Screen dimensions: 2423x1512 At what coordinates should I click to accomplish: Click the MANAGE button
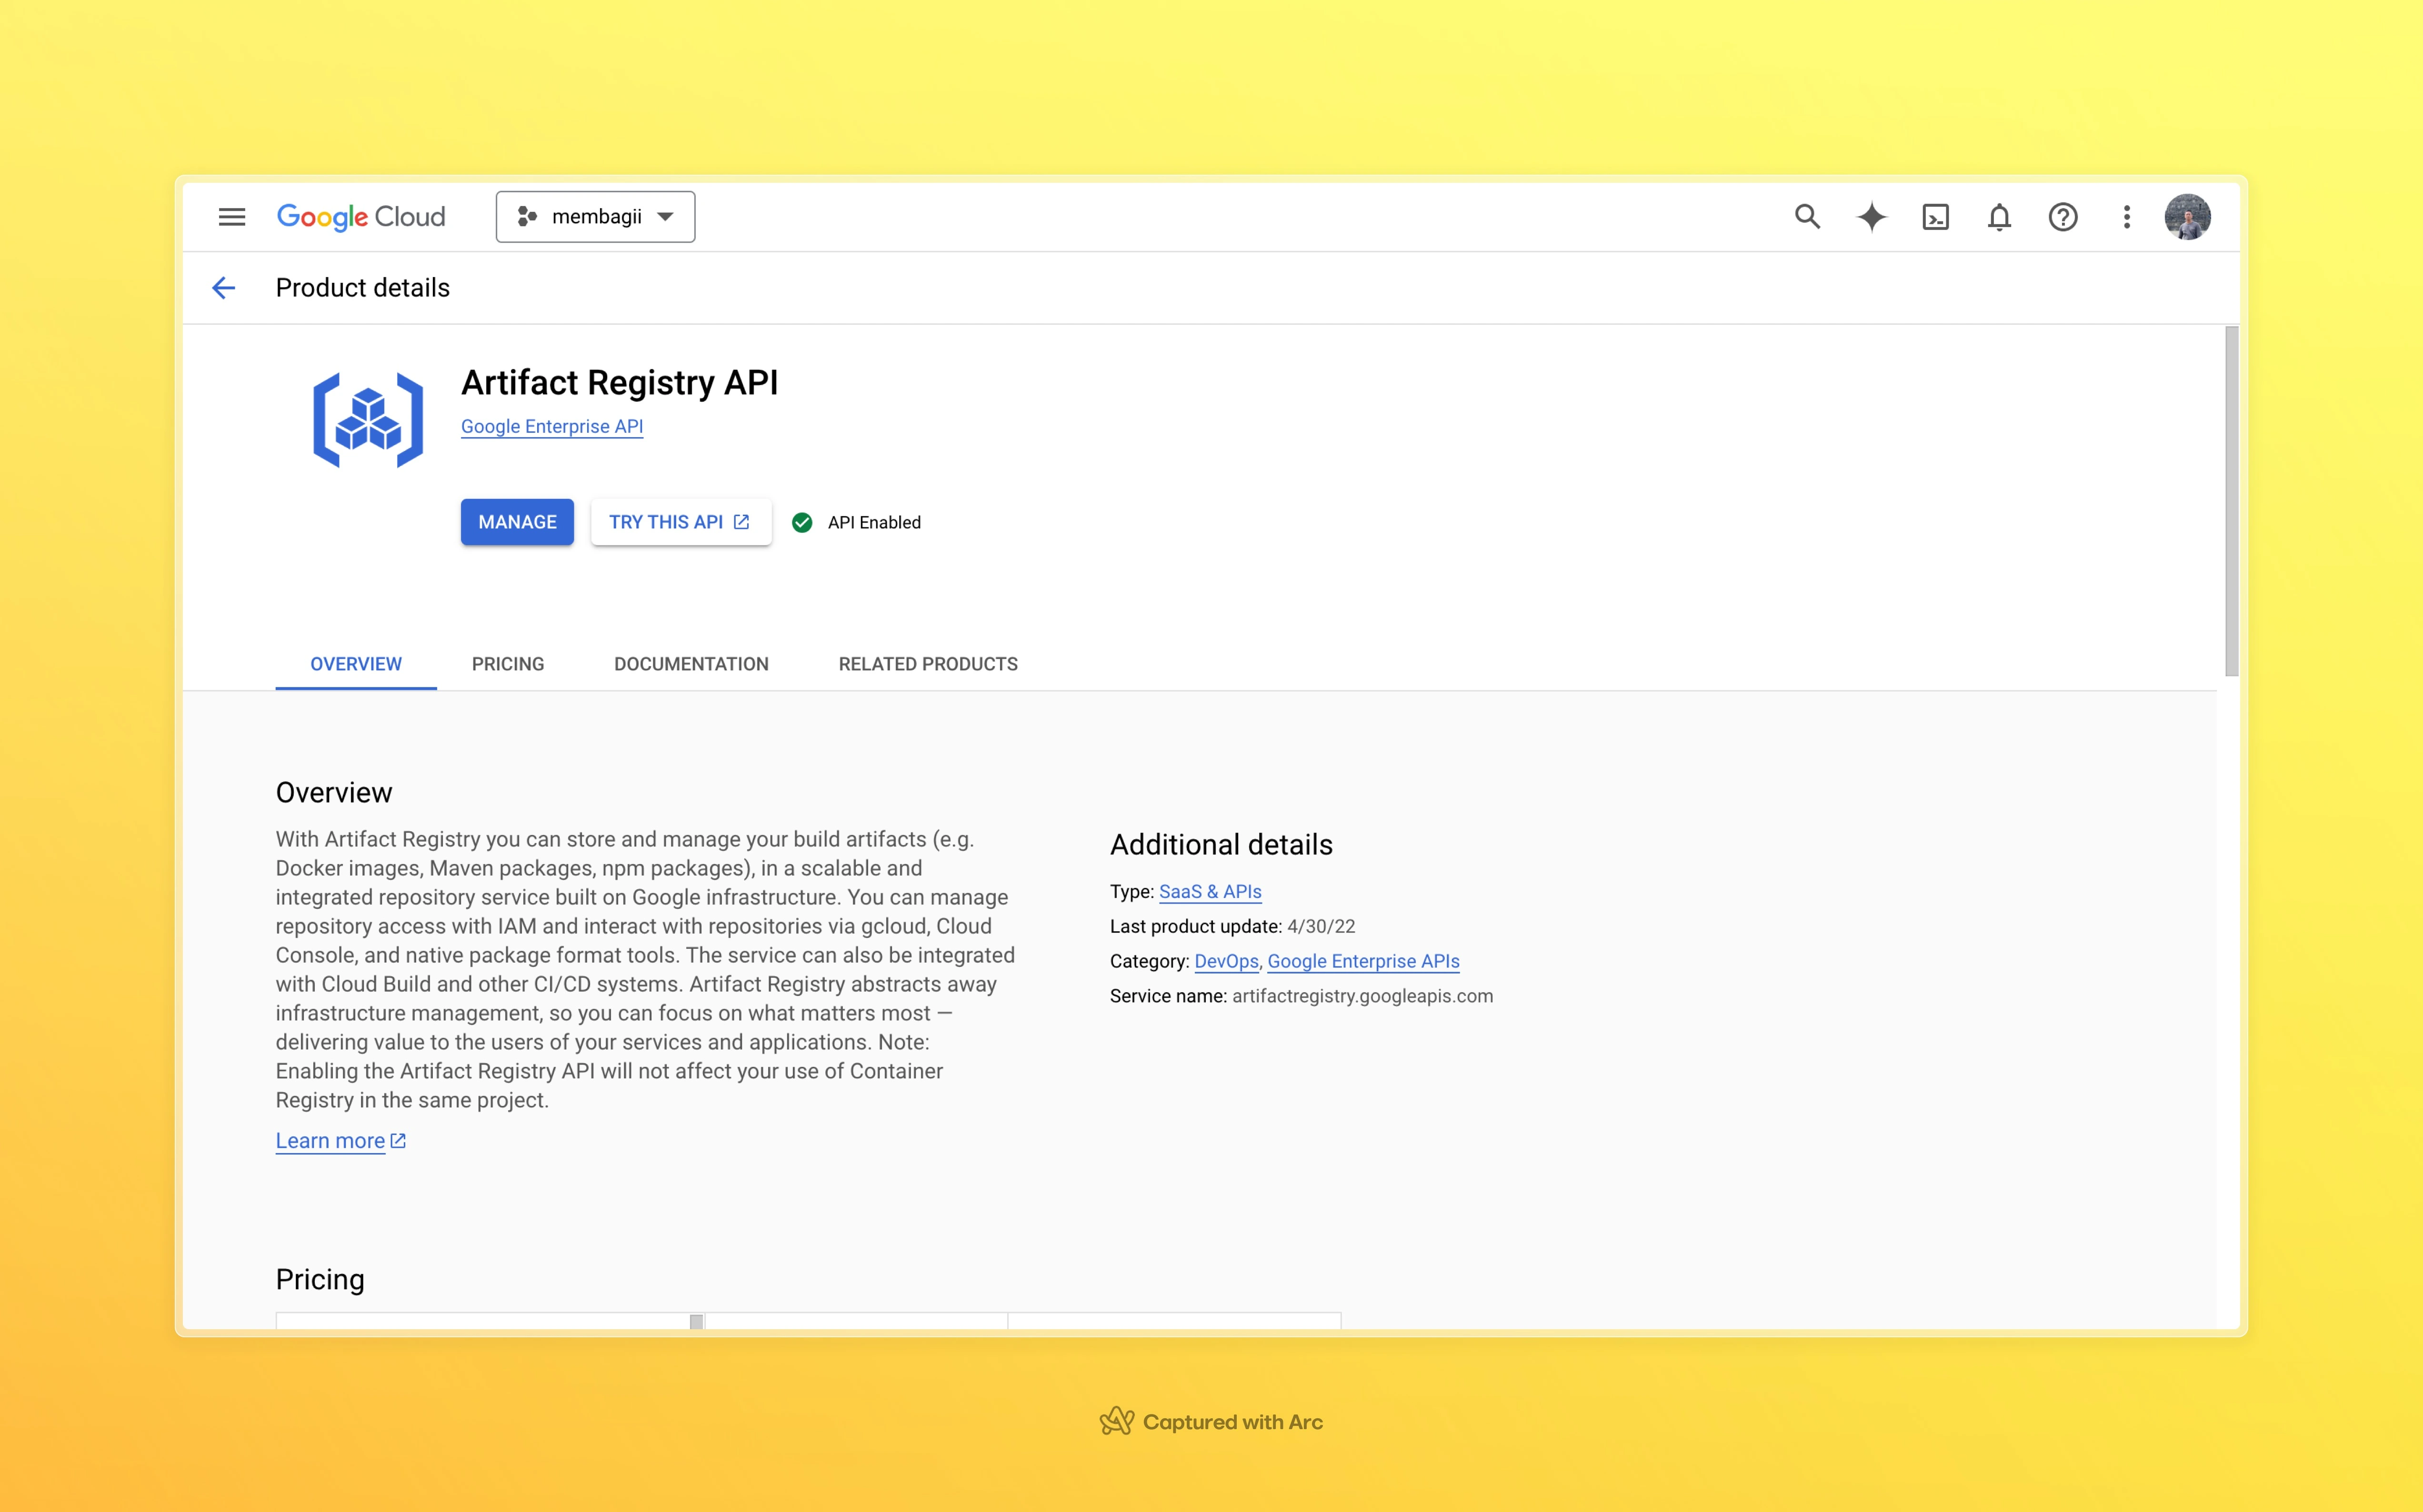517,522
